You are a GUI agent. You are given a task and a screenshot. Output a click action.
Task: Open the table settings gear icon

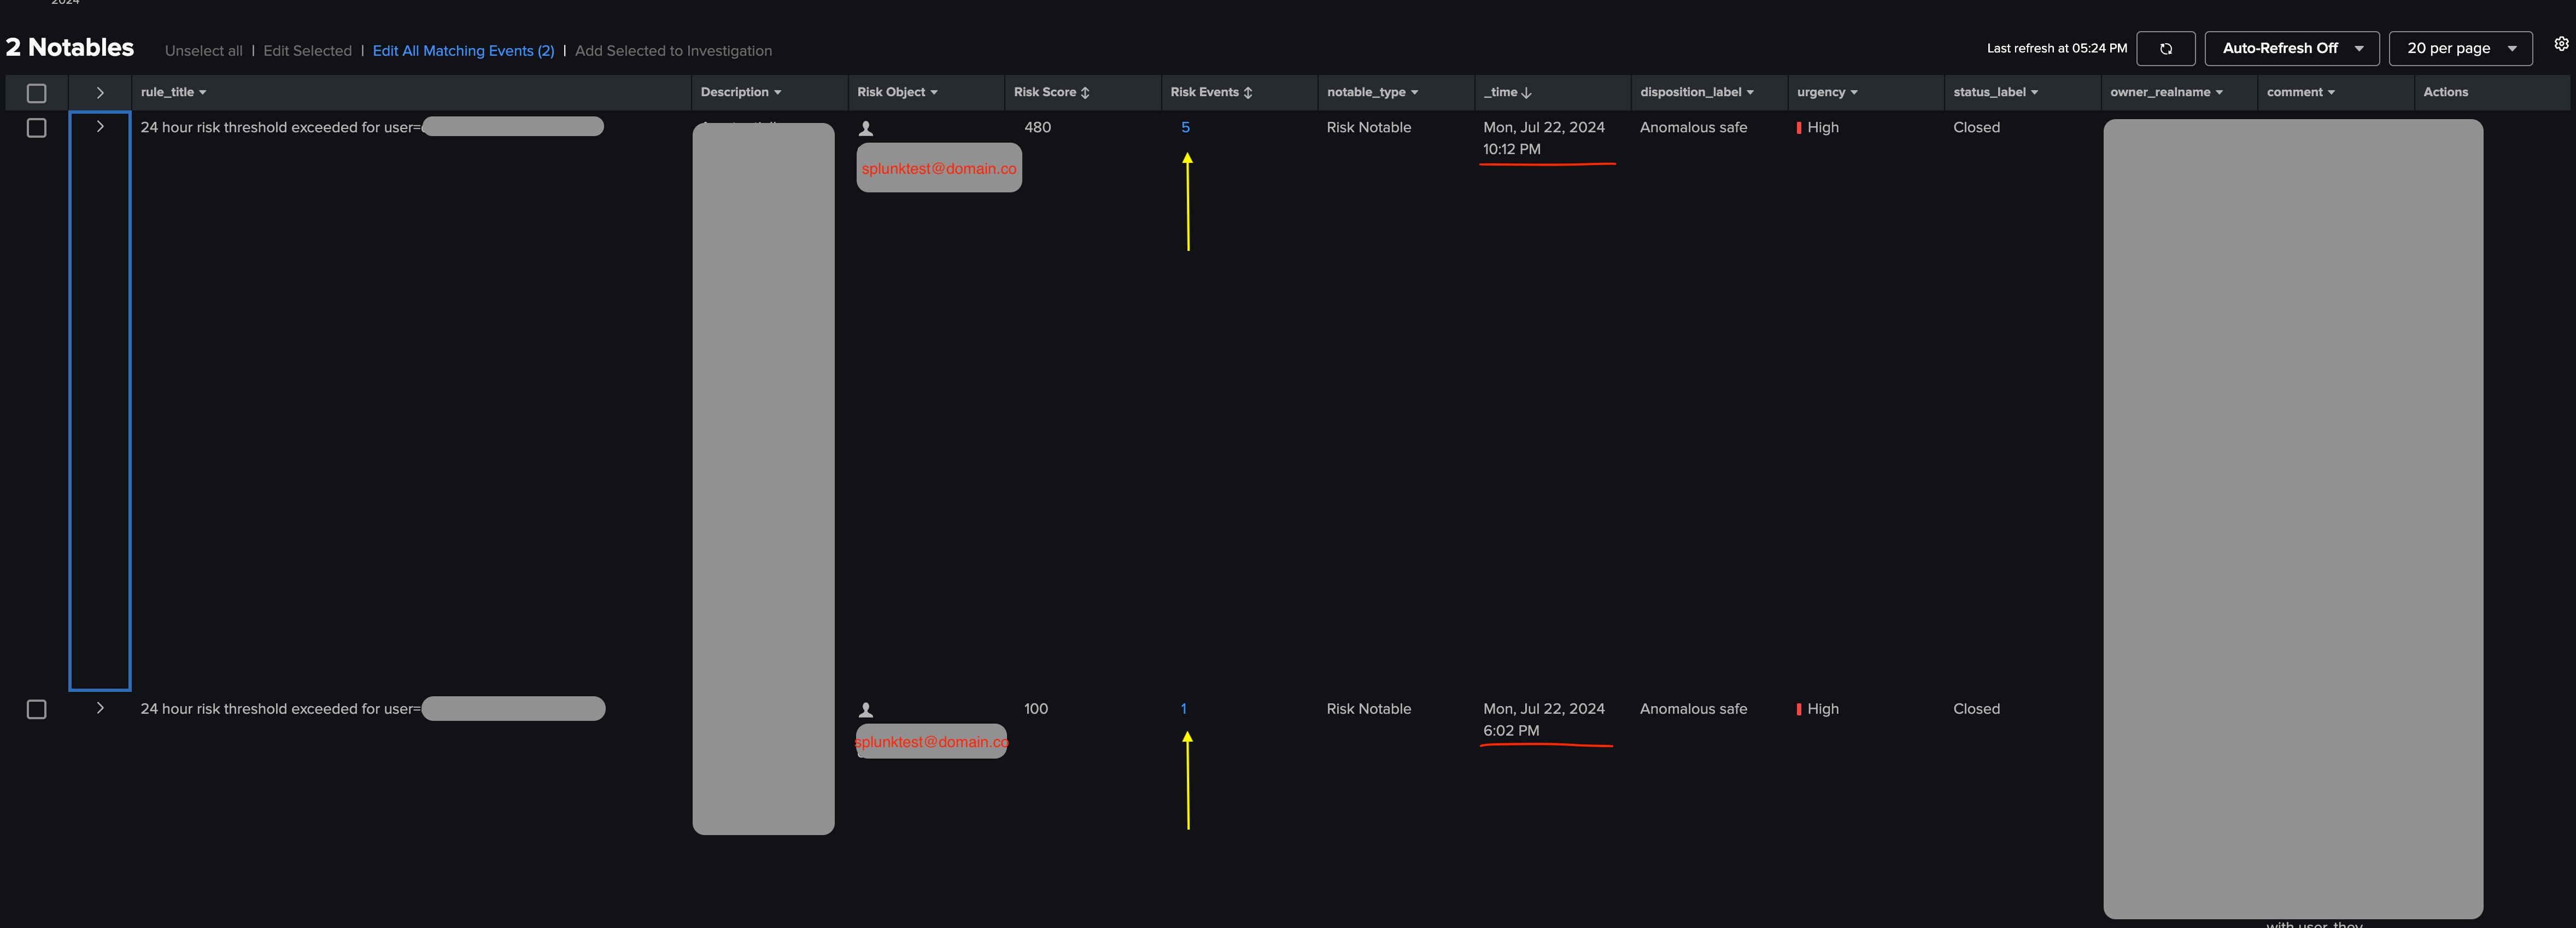tap(2561, 44)
